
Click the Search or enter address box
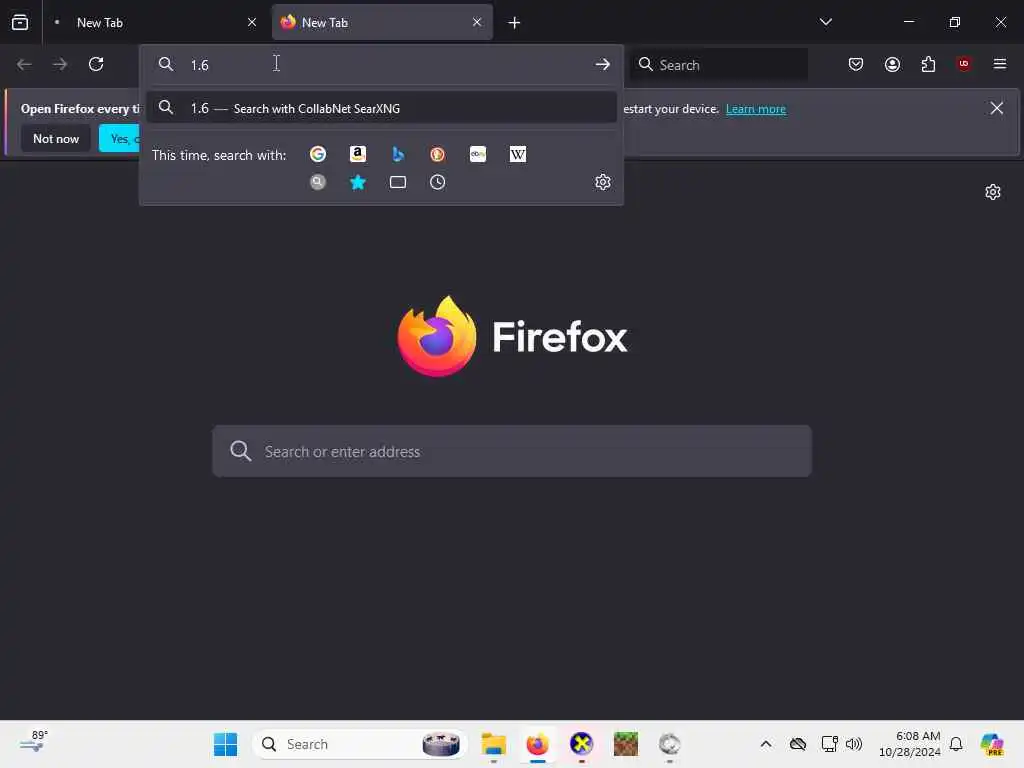click(512, 451)
